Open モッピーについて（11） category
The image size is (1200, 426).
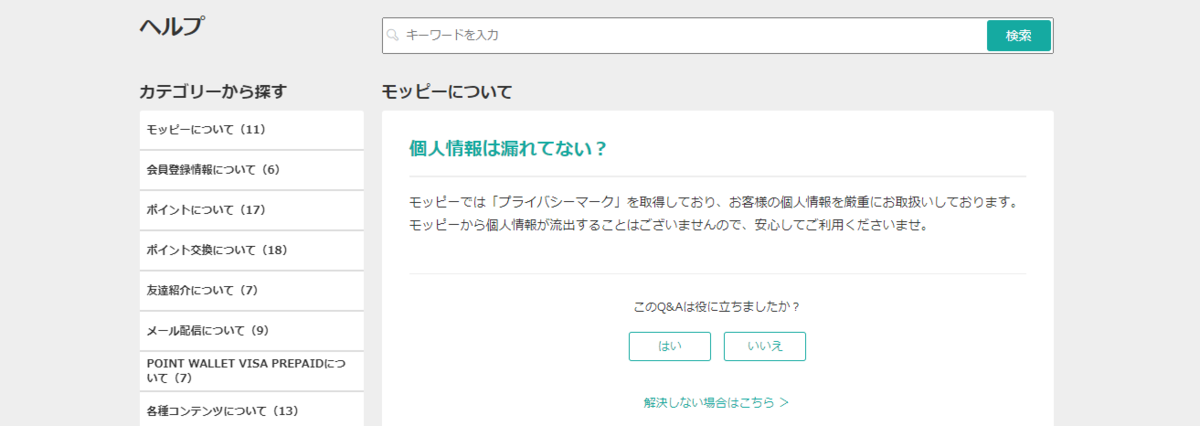(x=252, y=130)
